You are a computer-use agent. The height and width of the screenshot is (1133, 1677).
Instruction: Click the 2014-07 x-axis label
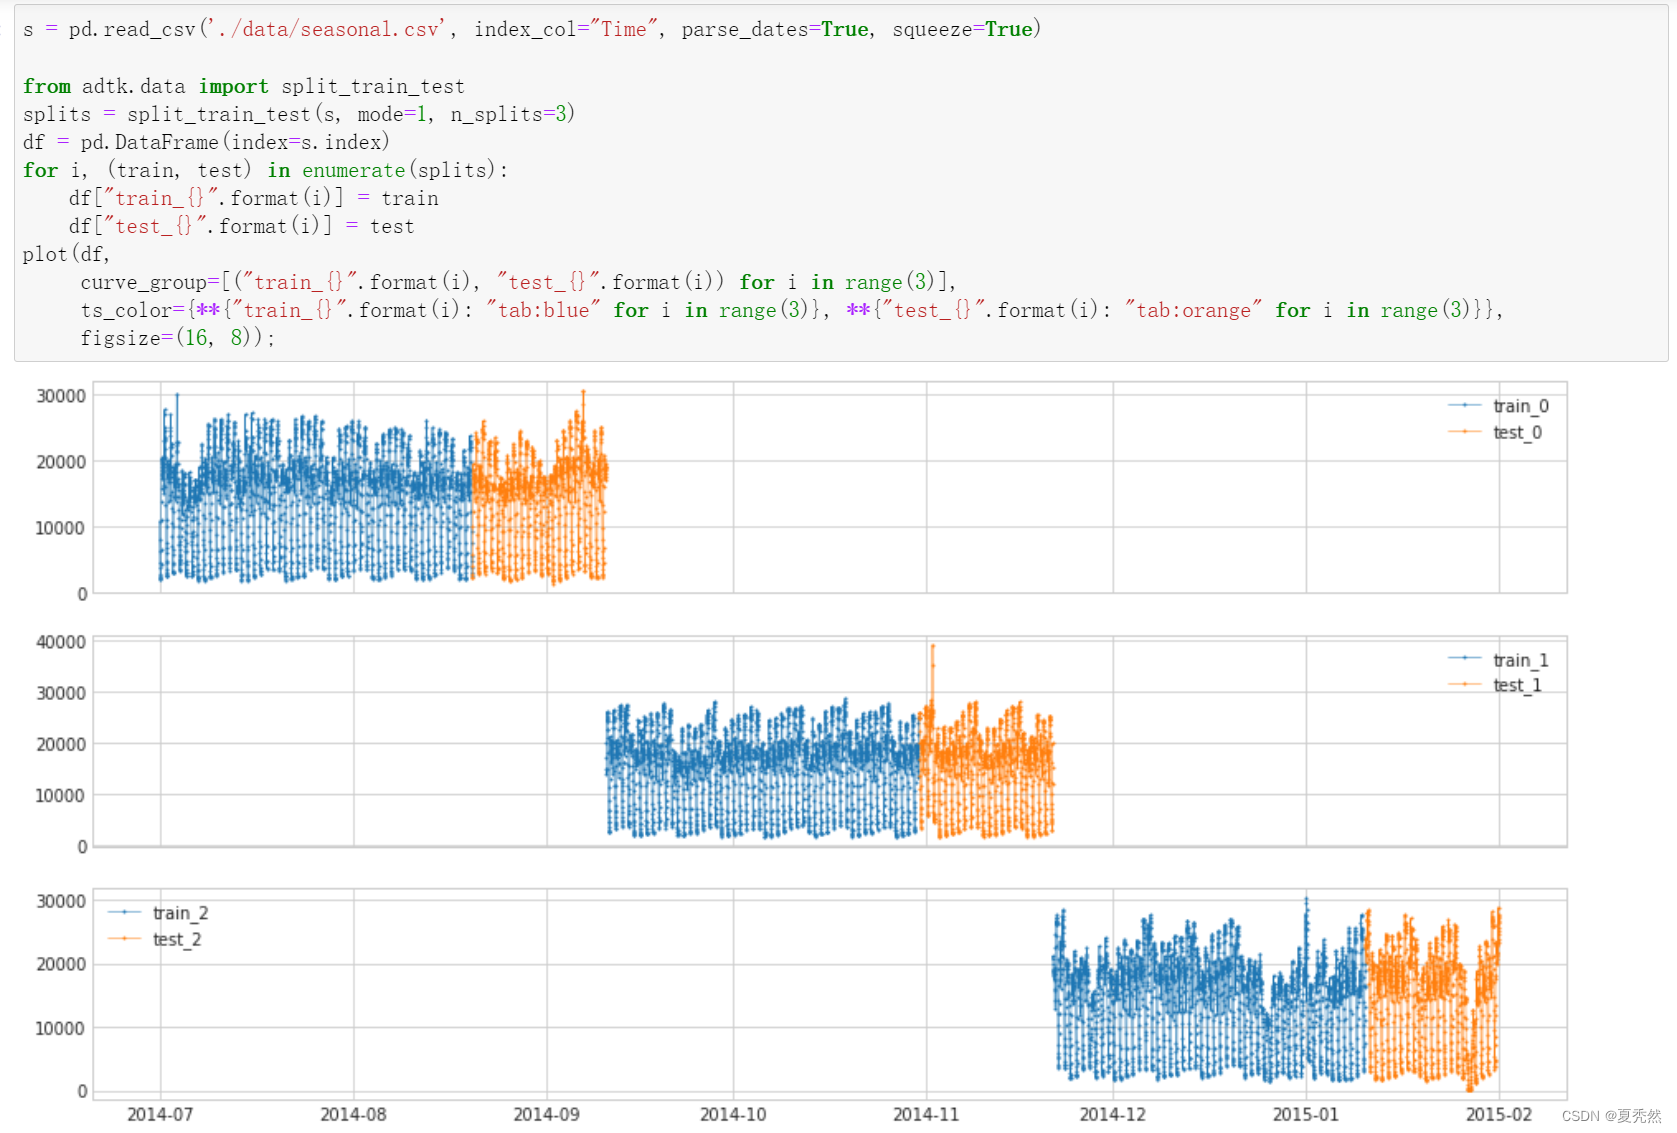pyautogui.click(x=160, y=1114)
